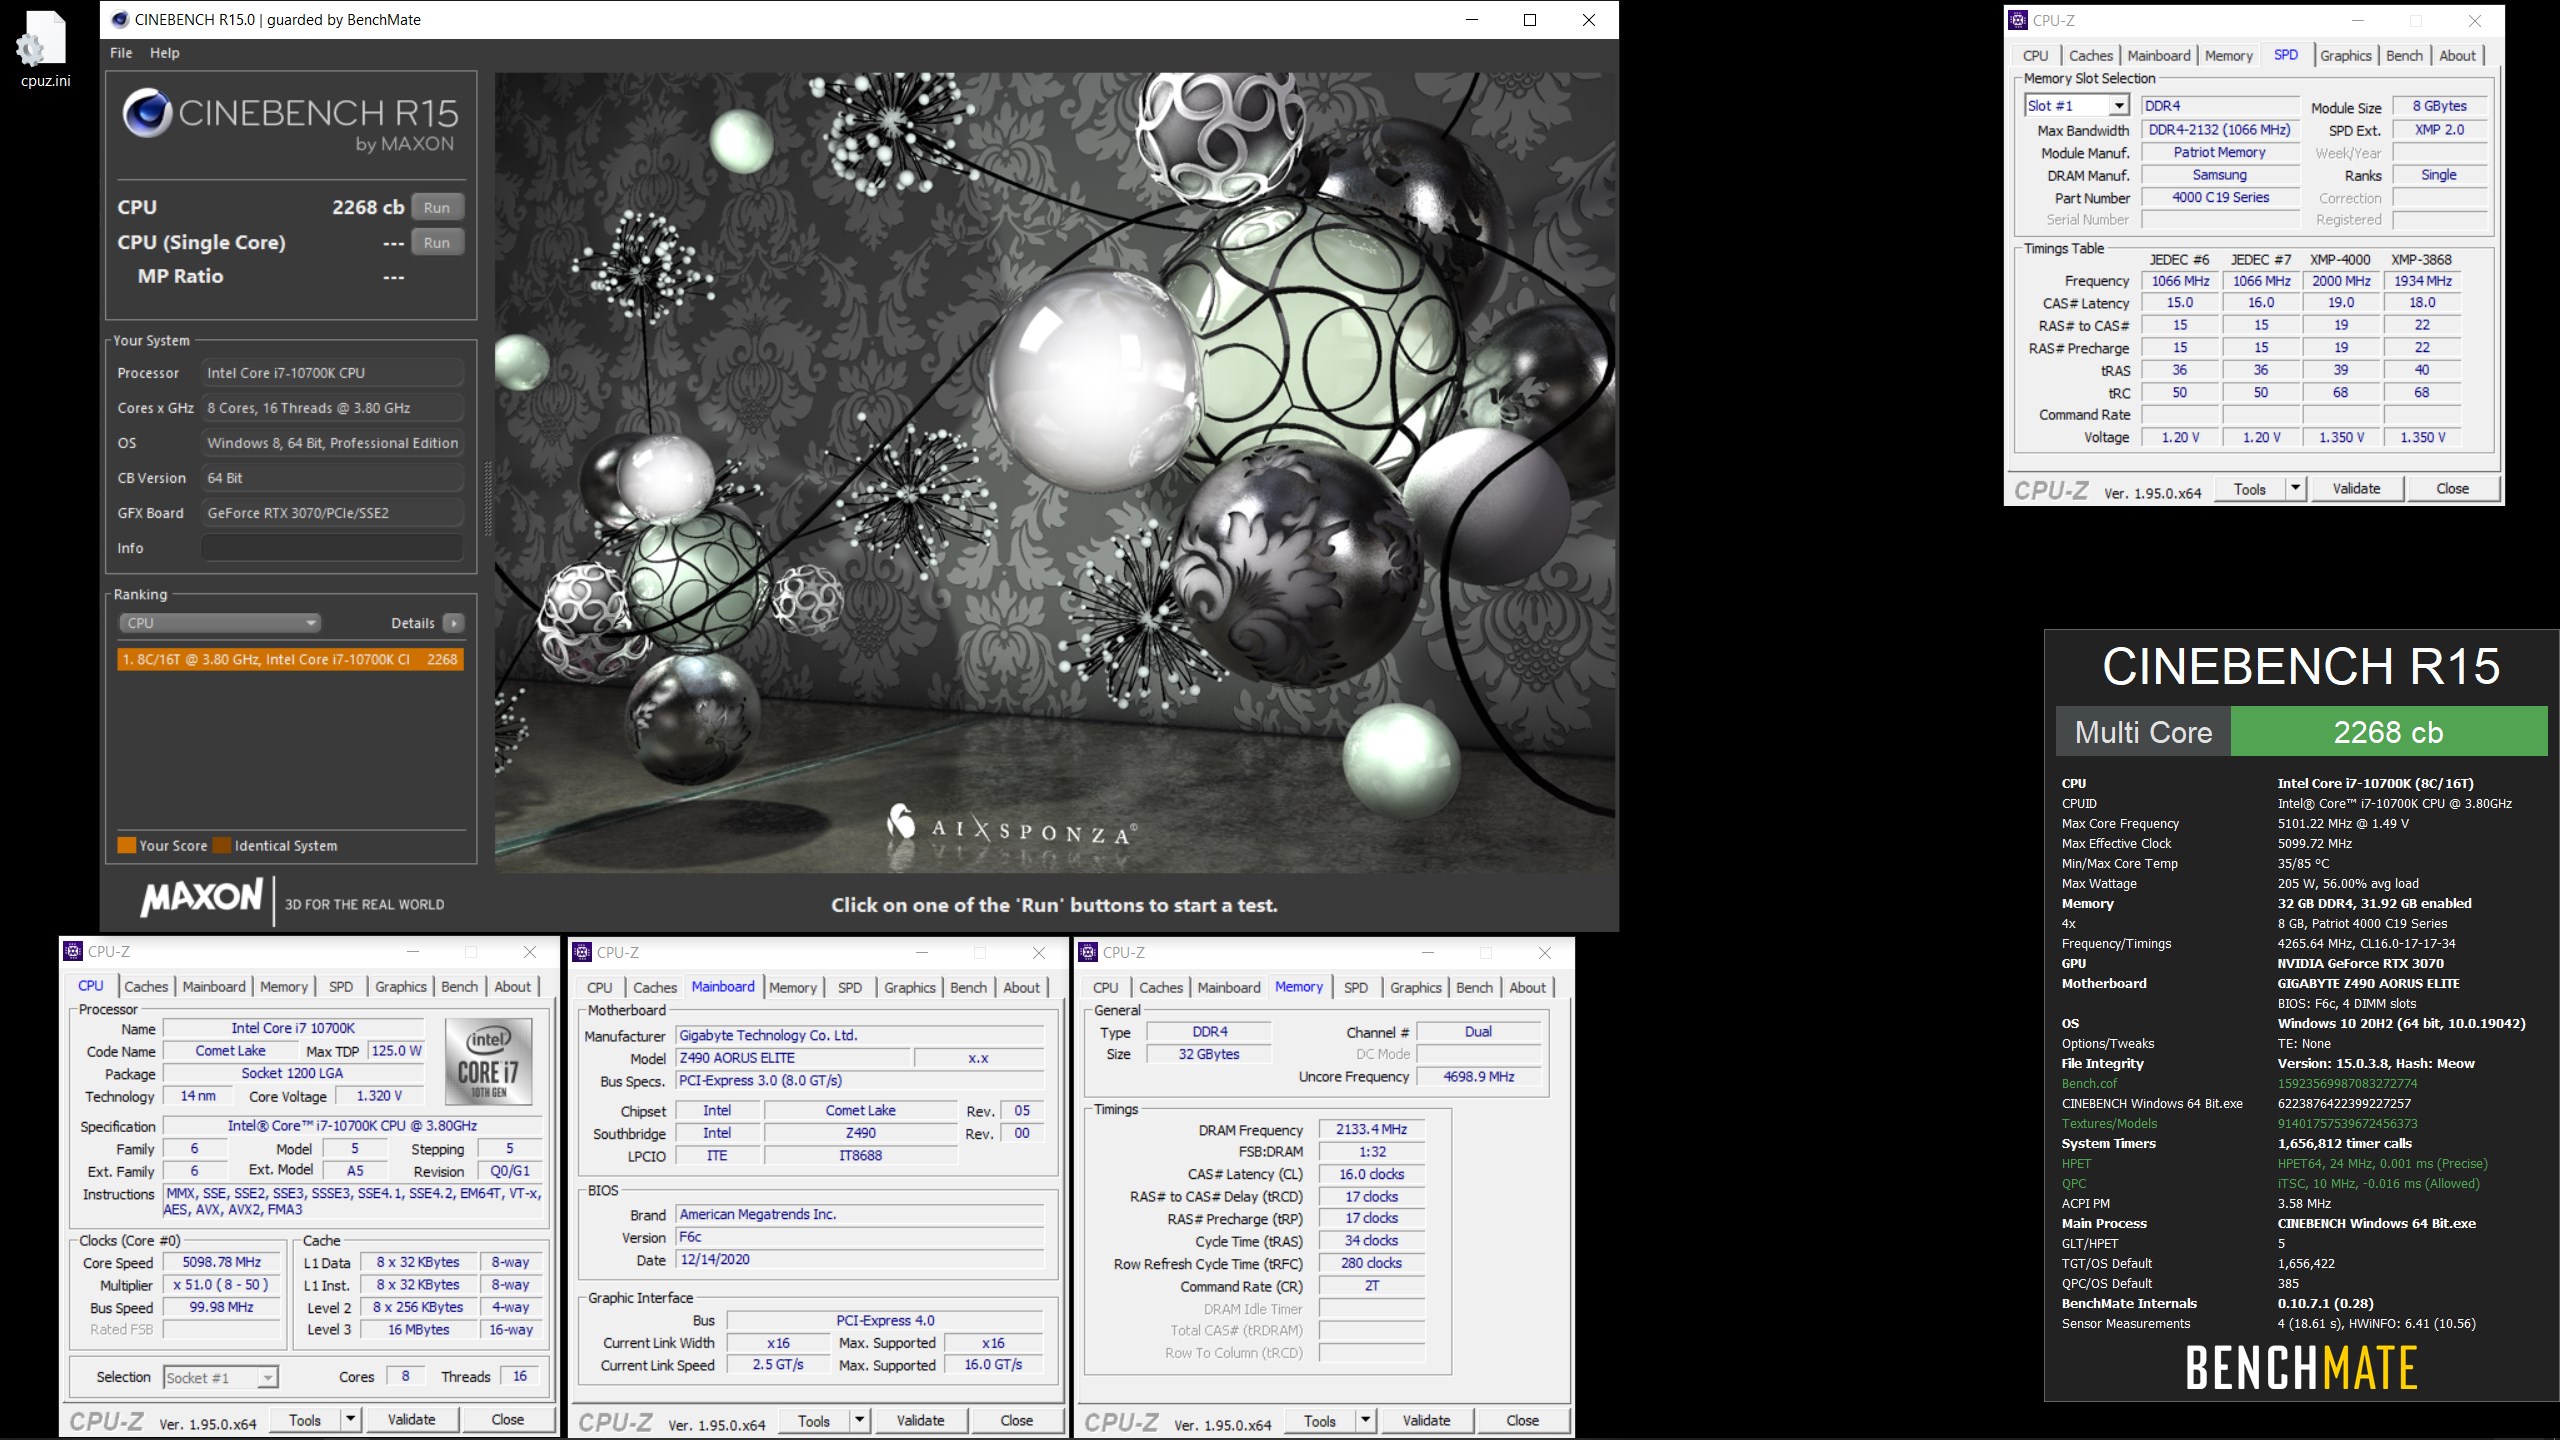
Task: Click the Max TDP 125.0 W value
Action: [x=396, y=1050]
